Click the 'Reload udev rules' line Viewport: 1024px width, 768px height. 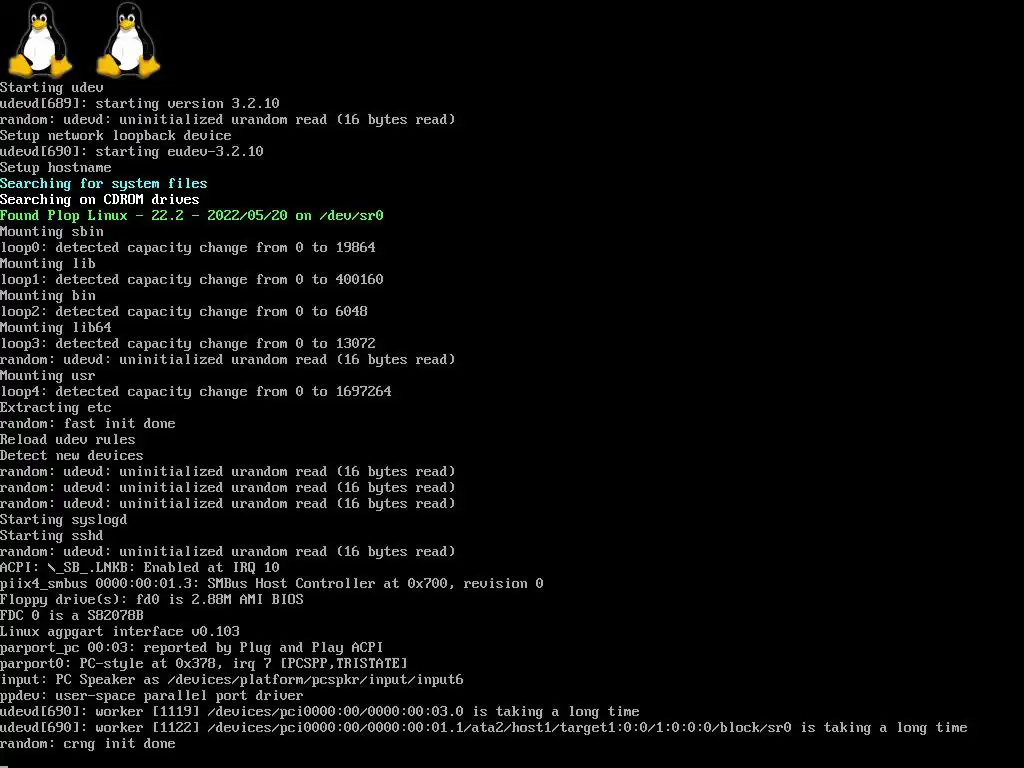click(x=68, y=440)
